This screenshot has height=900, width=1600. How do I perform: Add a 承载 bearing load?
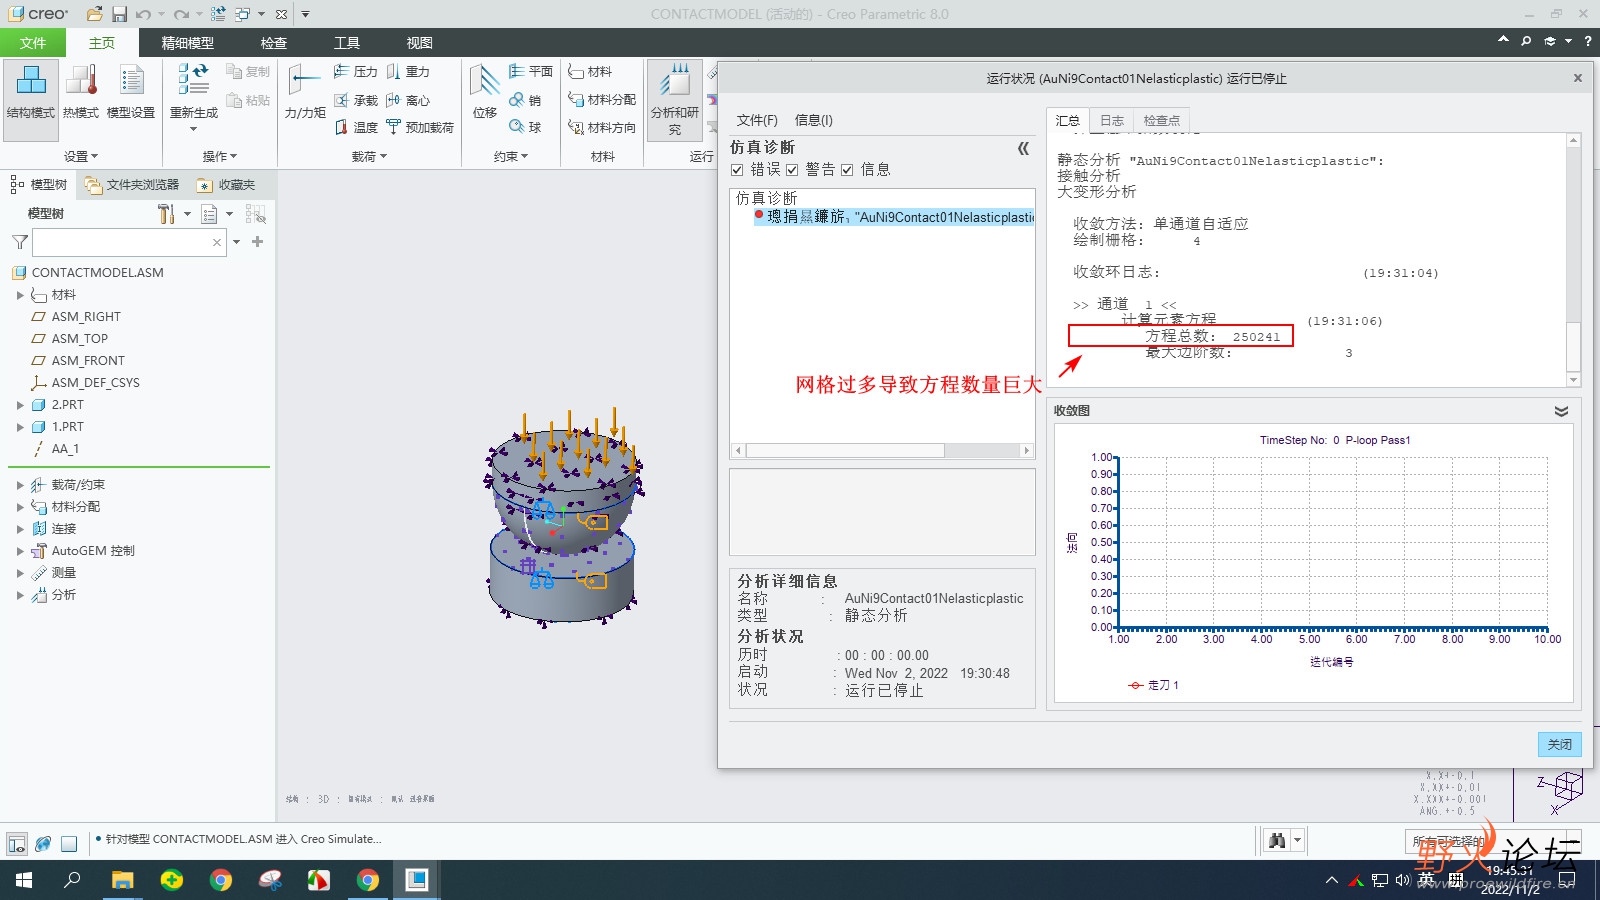point(355,100)
